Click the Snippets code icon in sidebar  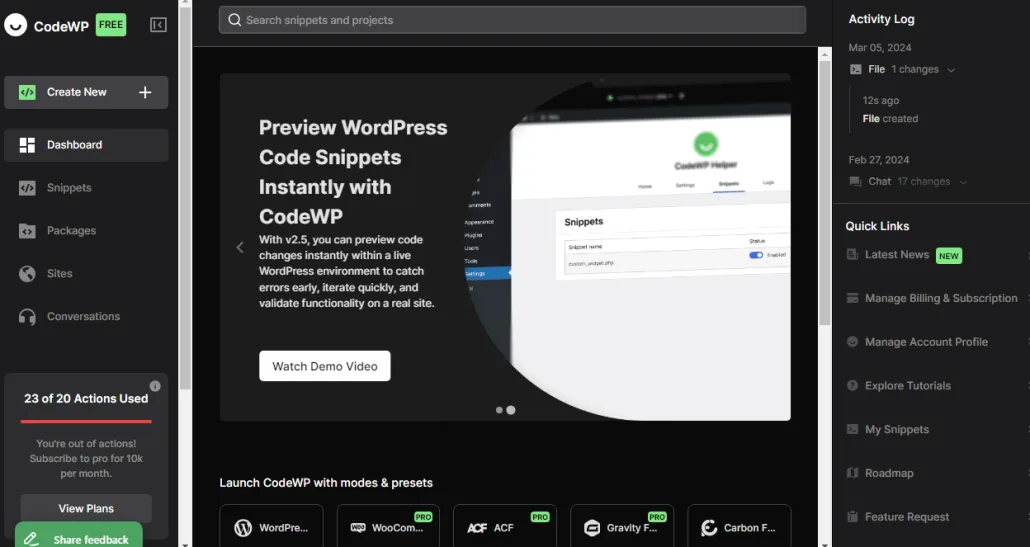(x=27, y=188)
